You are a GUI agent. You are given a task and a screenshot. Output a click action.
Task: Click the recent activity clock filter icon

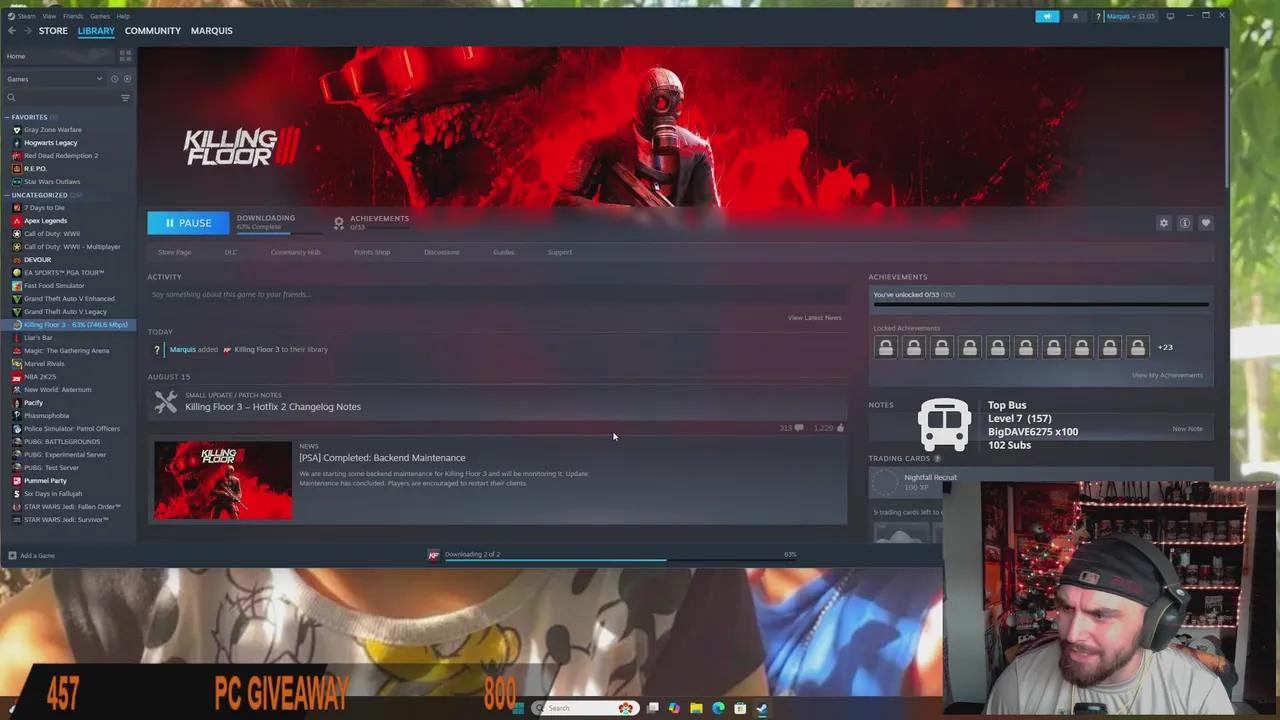coord(114,79)
